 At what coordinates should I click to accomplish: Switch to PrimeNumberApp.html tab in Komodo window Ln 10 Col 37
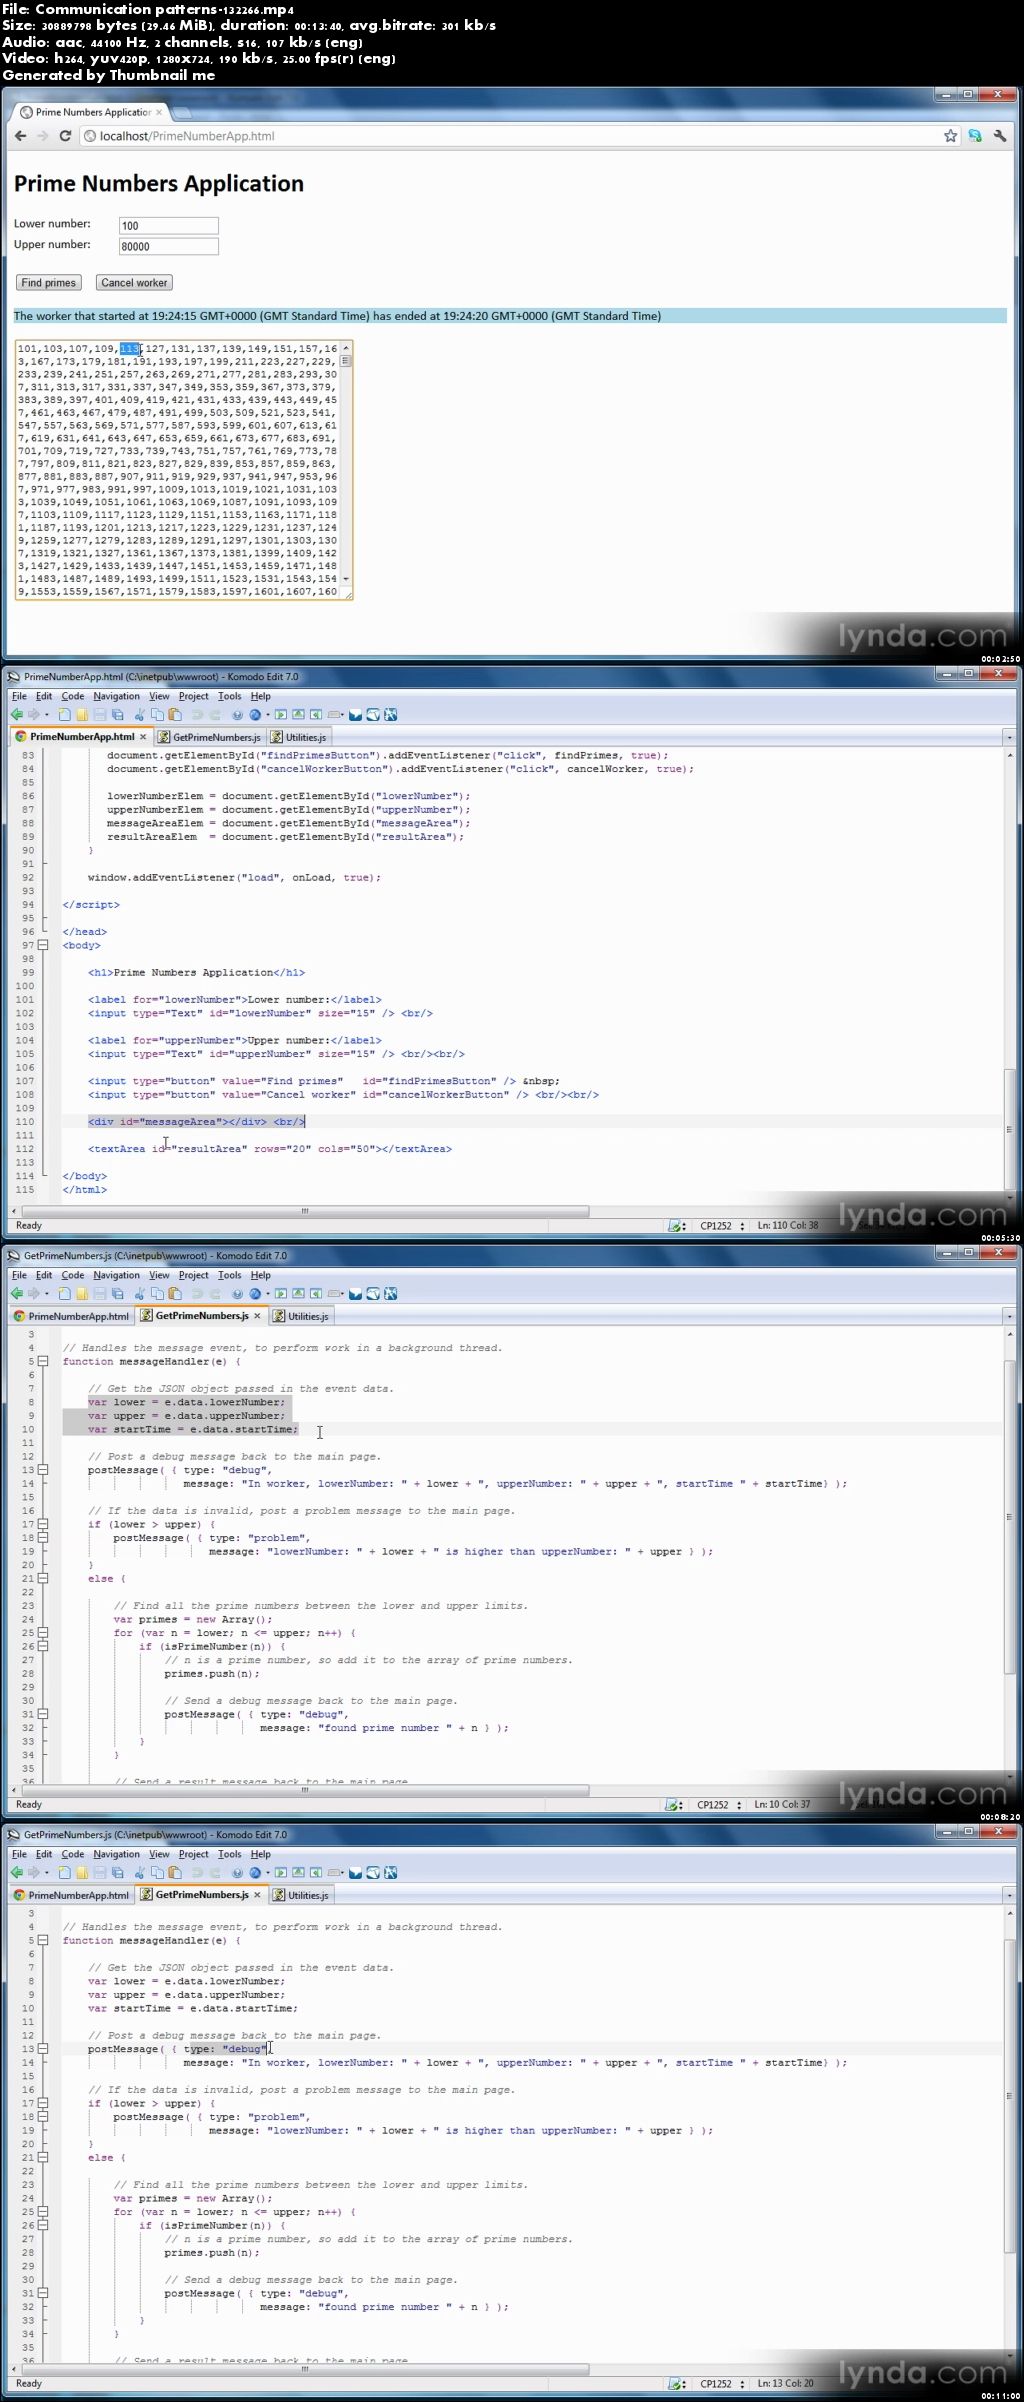coord(71,1316)
